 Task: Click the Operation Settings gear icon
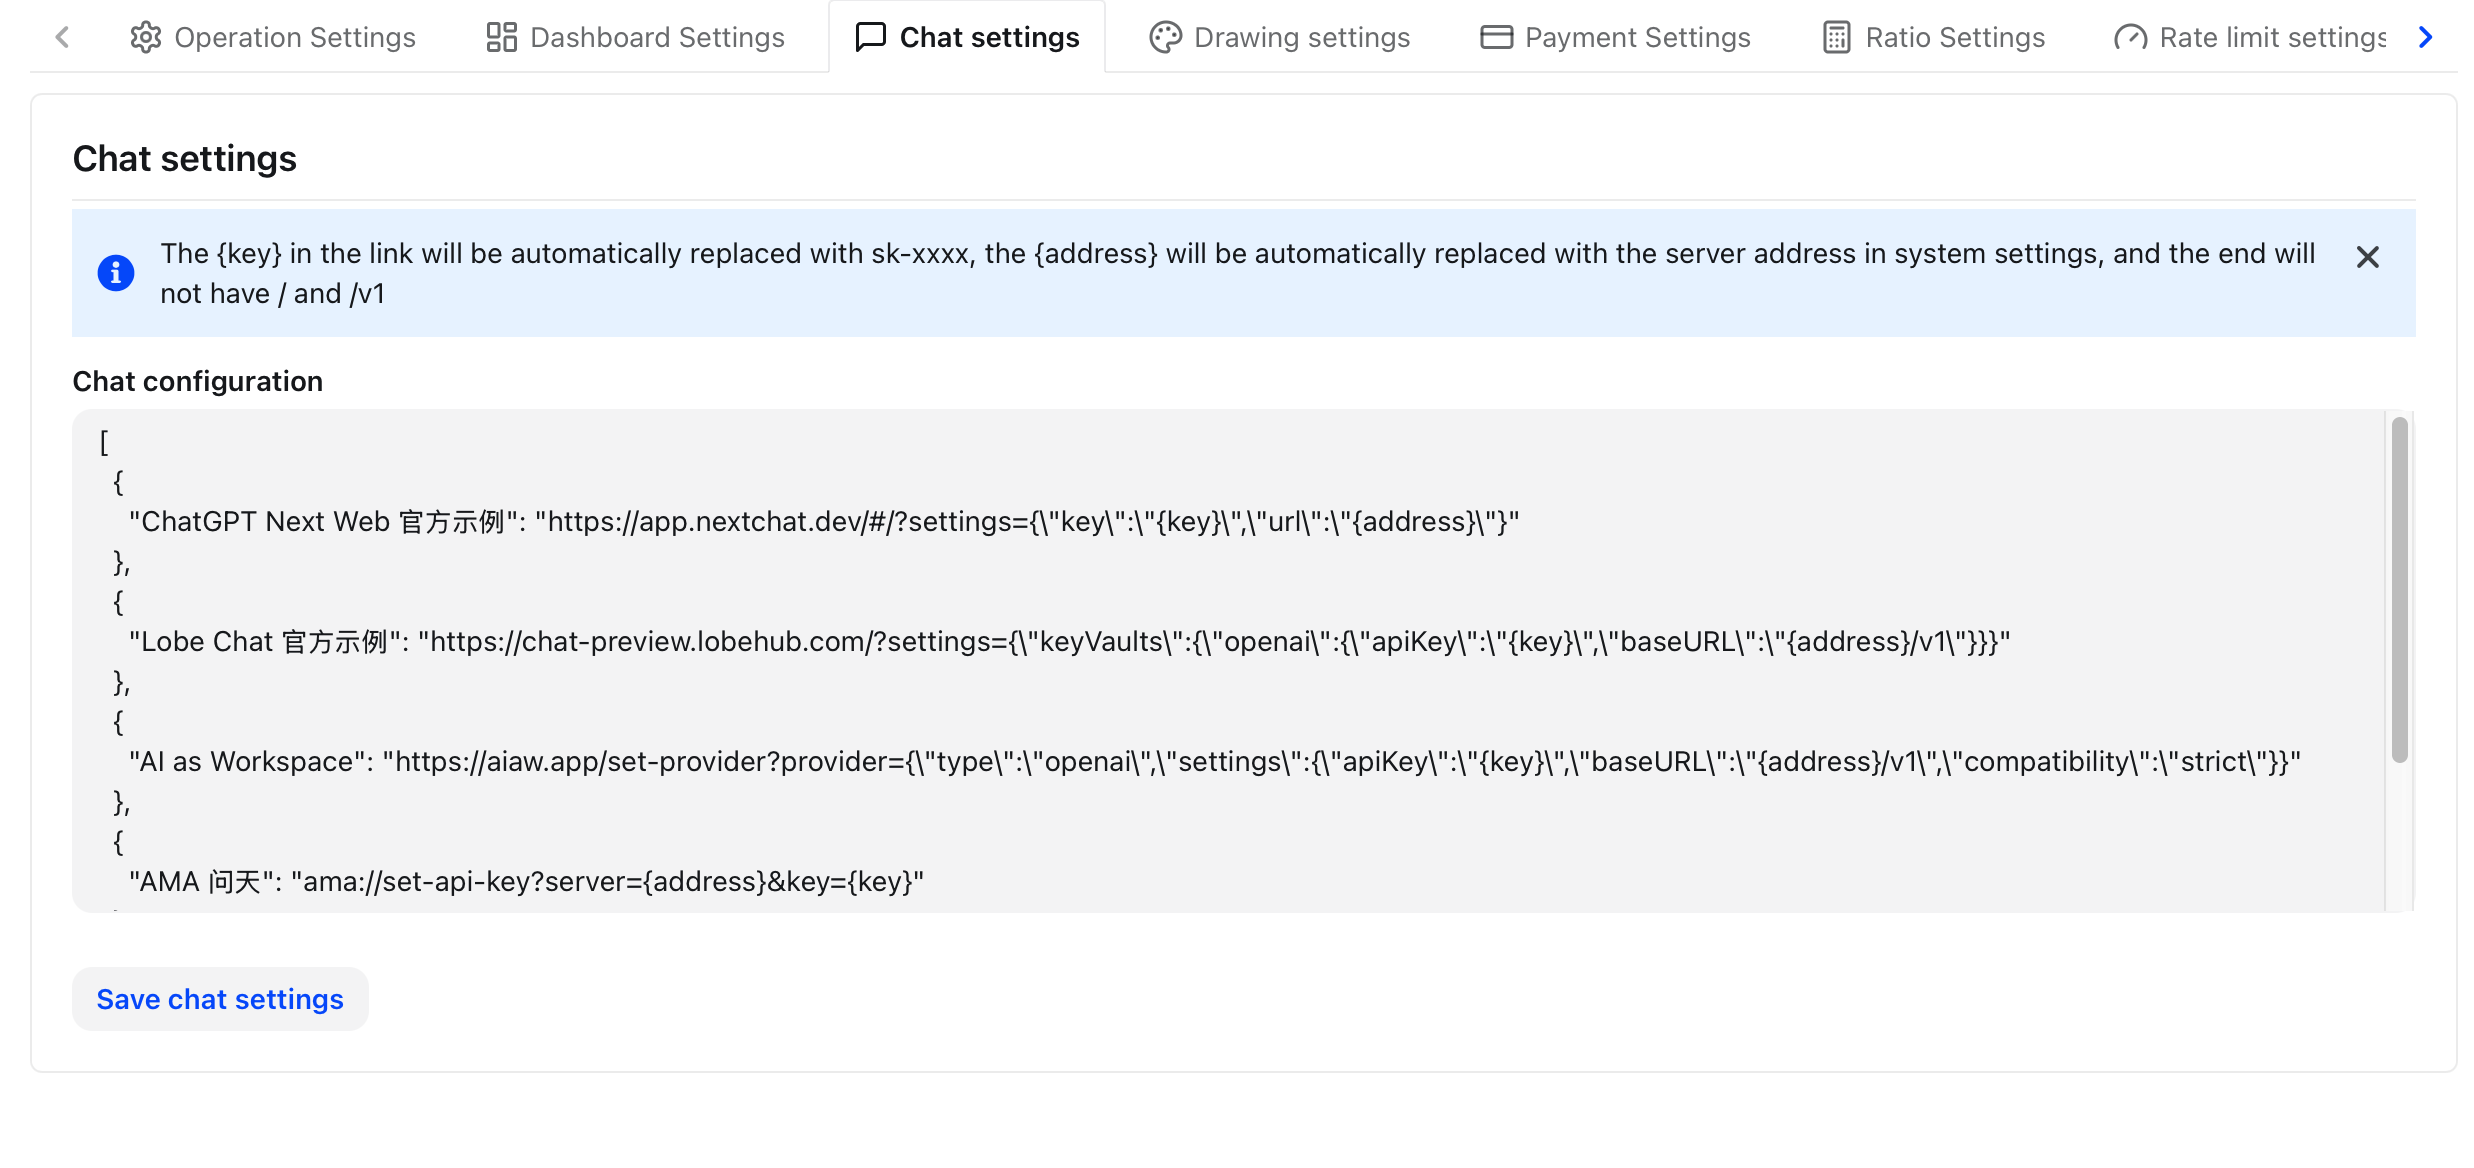coord(146,37)
